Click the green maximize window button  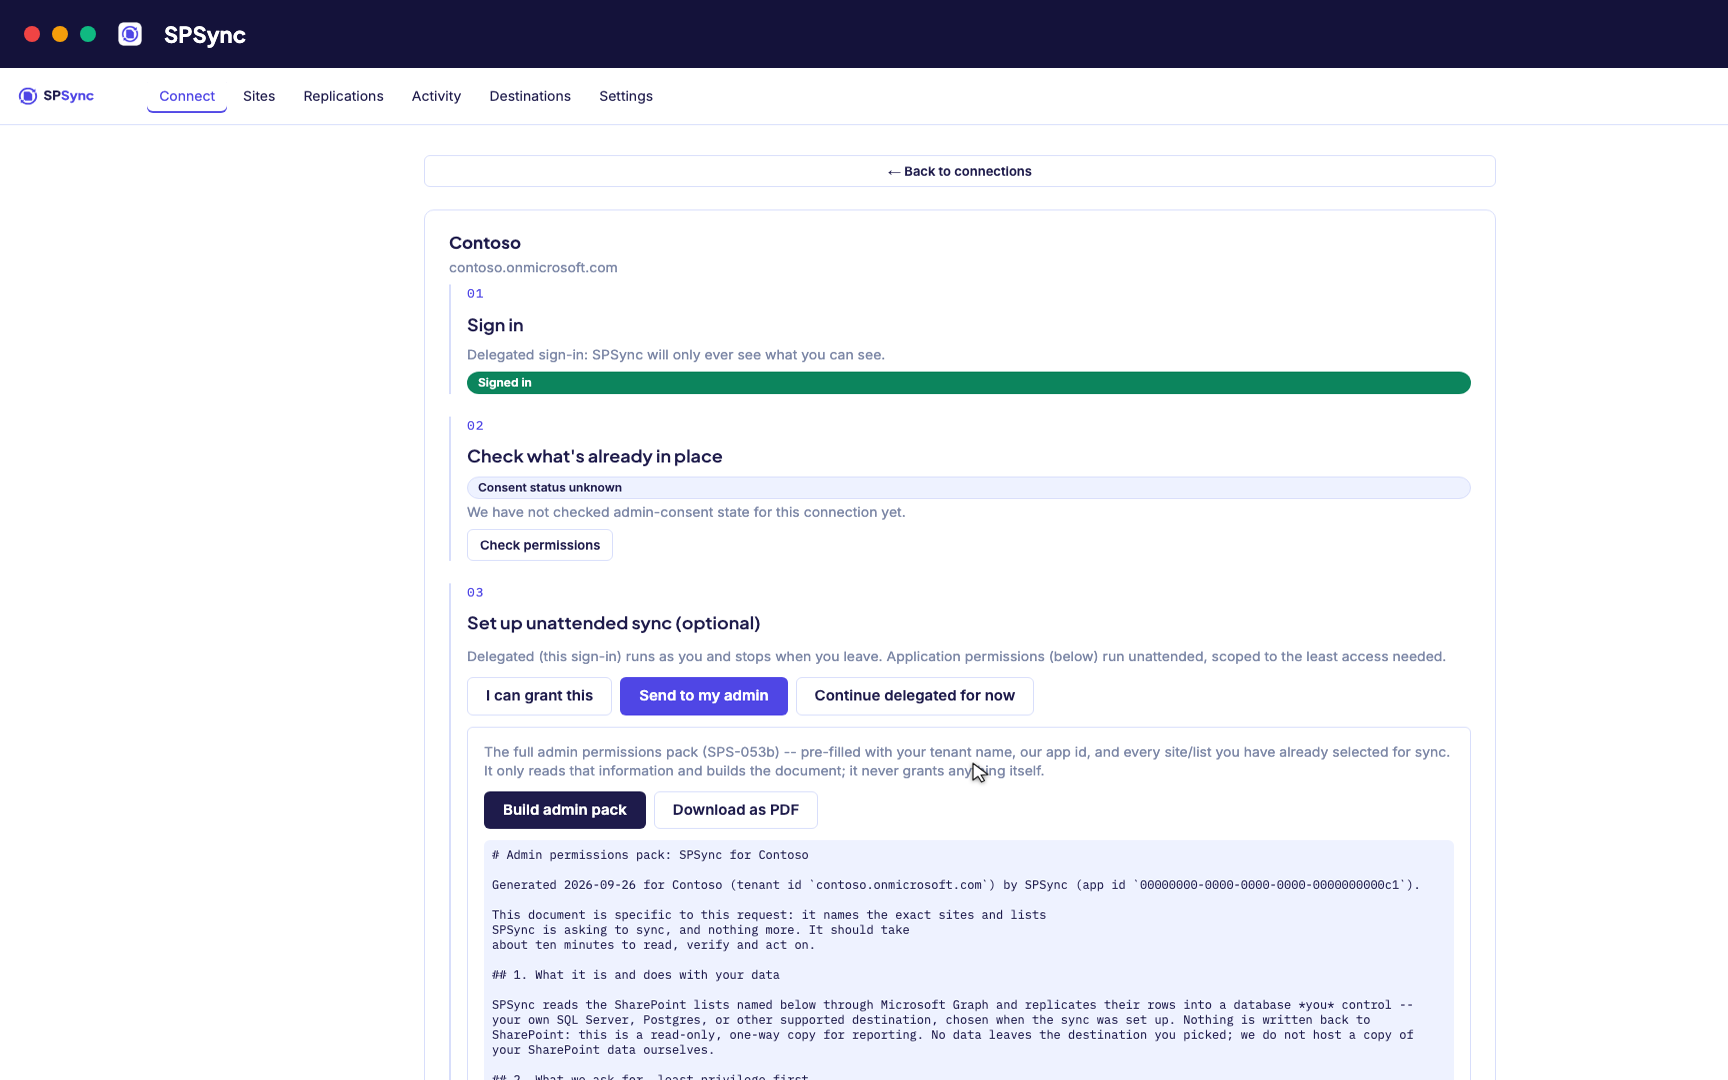point(88,34)
